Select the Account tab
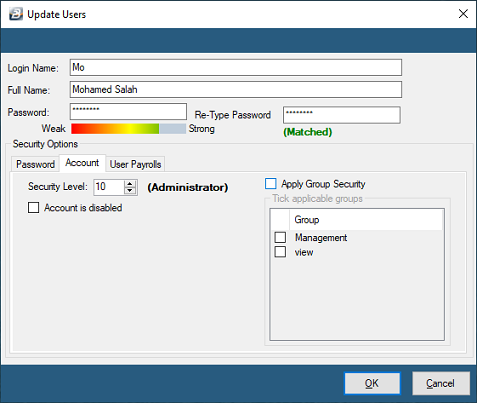This screenshot has height=403, width=477. (x=82, y=163)
